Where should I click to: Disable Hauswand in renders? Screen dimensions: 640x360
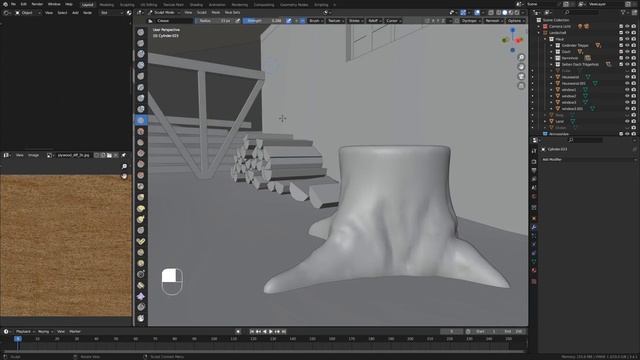(x=634, y=77)
